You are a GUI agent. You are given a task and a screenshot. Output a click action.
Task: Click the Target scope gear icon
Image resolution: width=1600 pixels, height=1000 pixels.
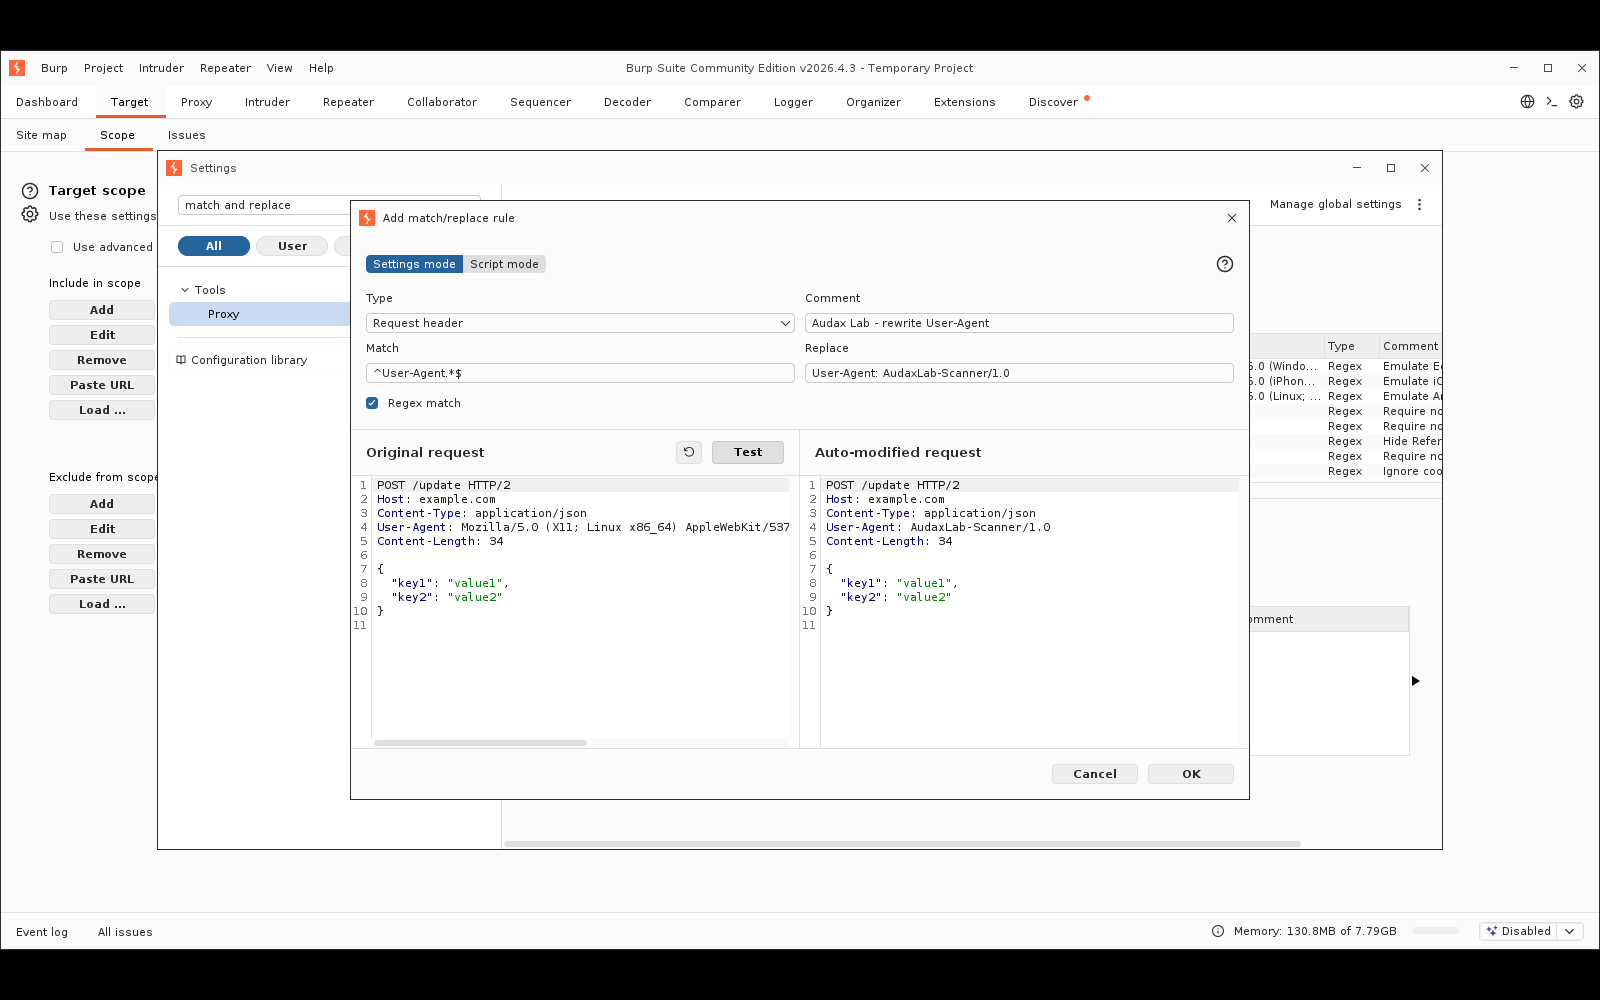click(30, 215)
